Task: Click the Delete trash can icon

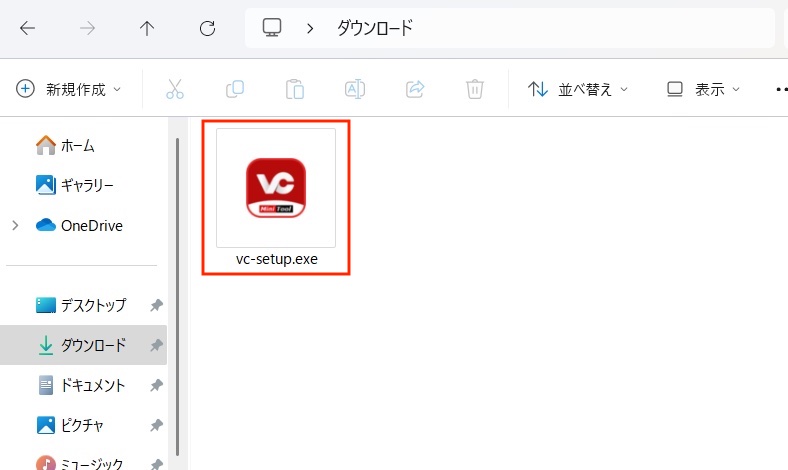Action: point(475,89)
